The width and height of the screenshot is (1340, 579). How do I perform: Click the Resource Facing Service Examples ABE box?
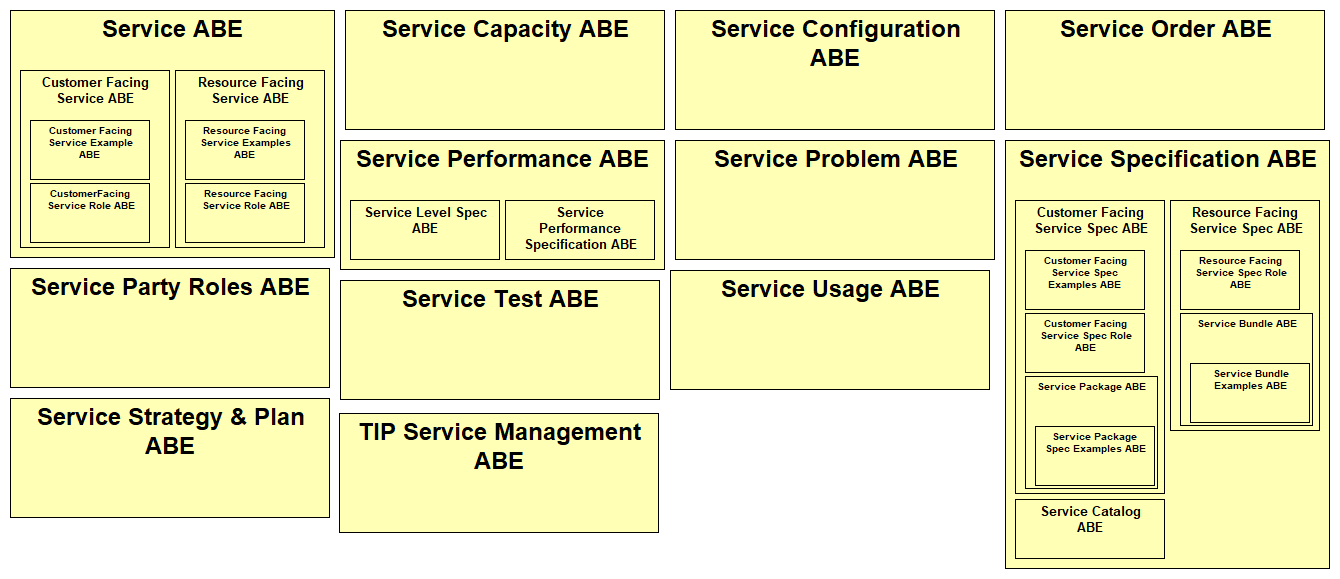[245, 150]
